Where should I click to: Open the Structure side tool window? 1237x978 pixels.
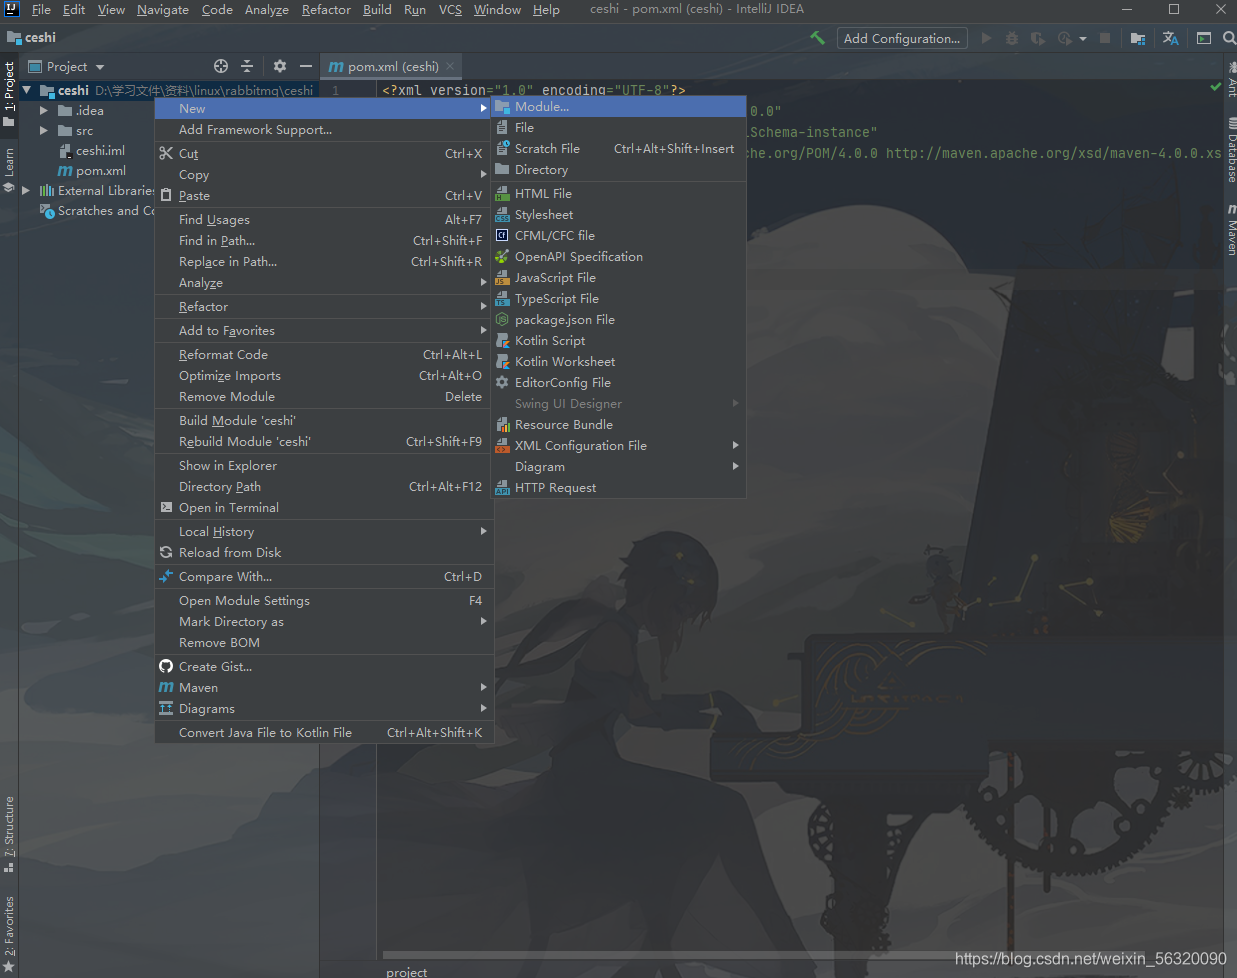pos(9,833)
